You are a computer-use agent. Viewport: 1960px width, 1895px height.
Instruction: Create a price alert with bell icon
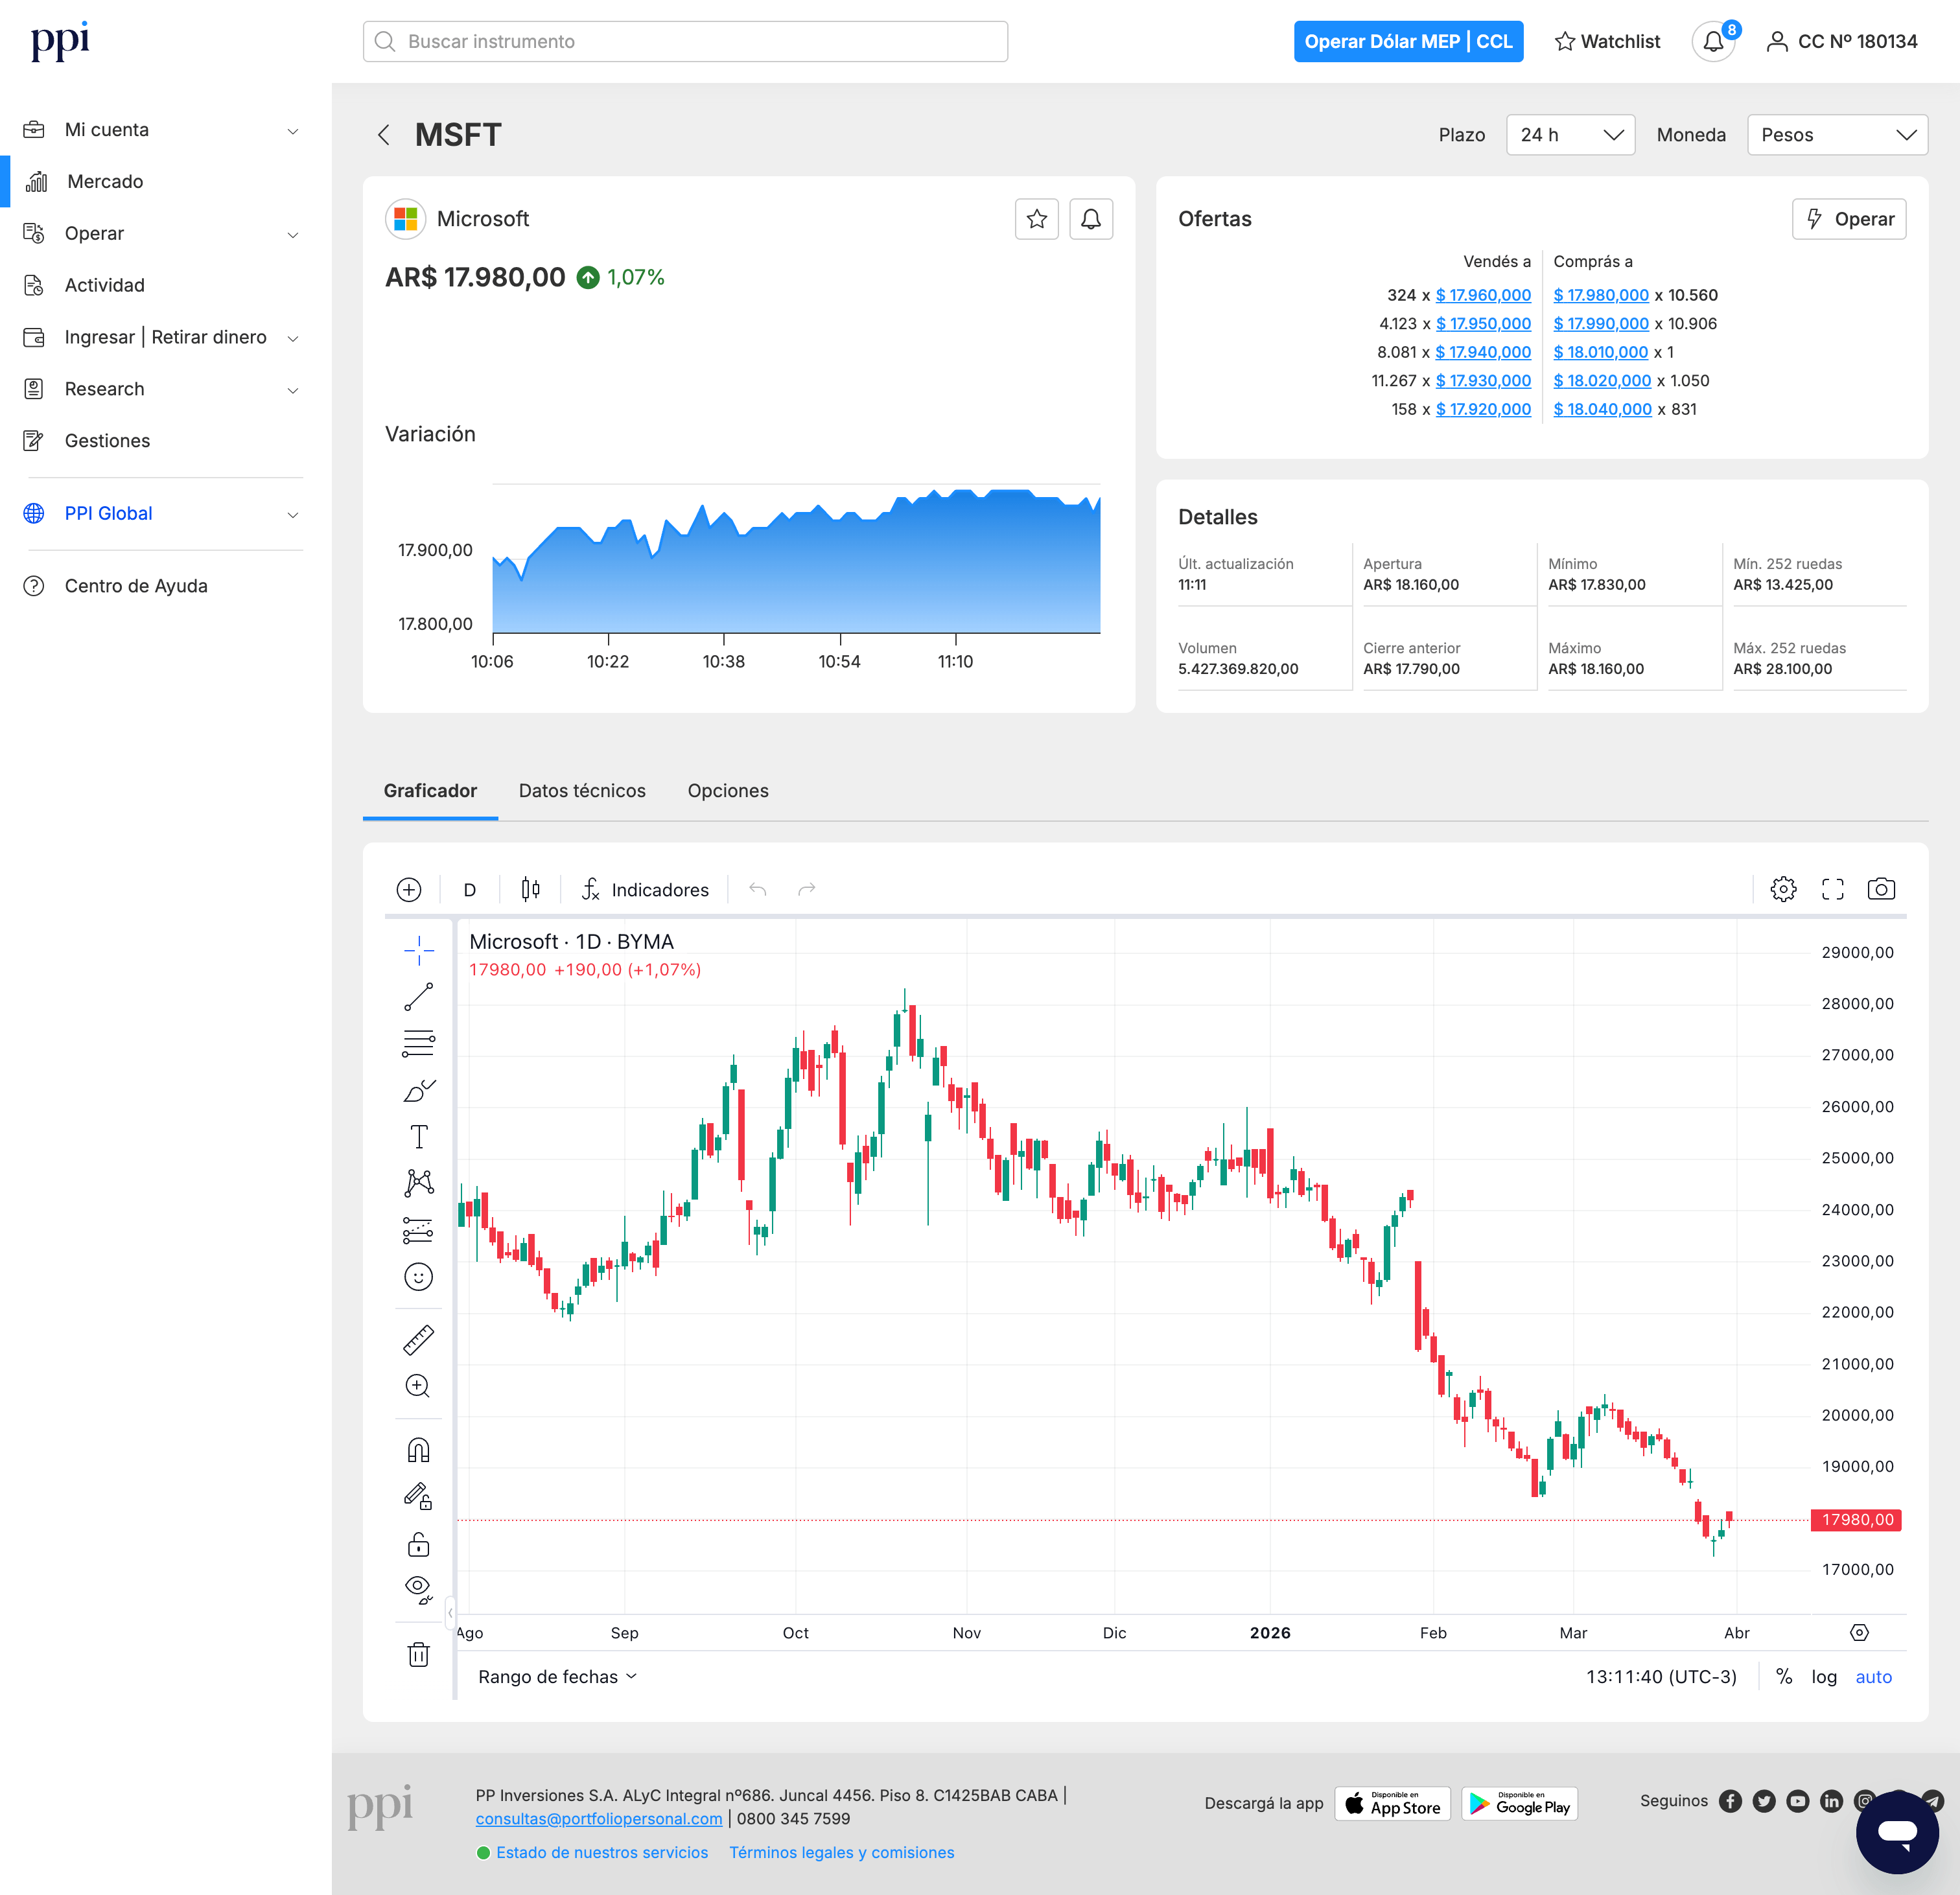[x=1091, y=219]
